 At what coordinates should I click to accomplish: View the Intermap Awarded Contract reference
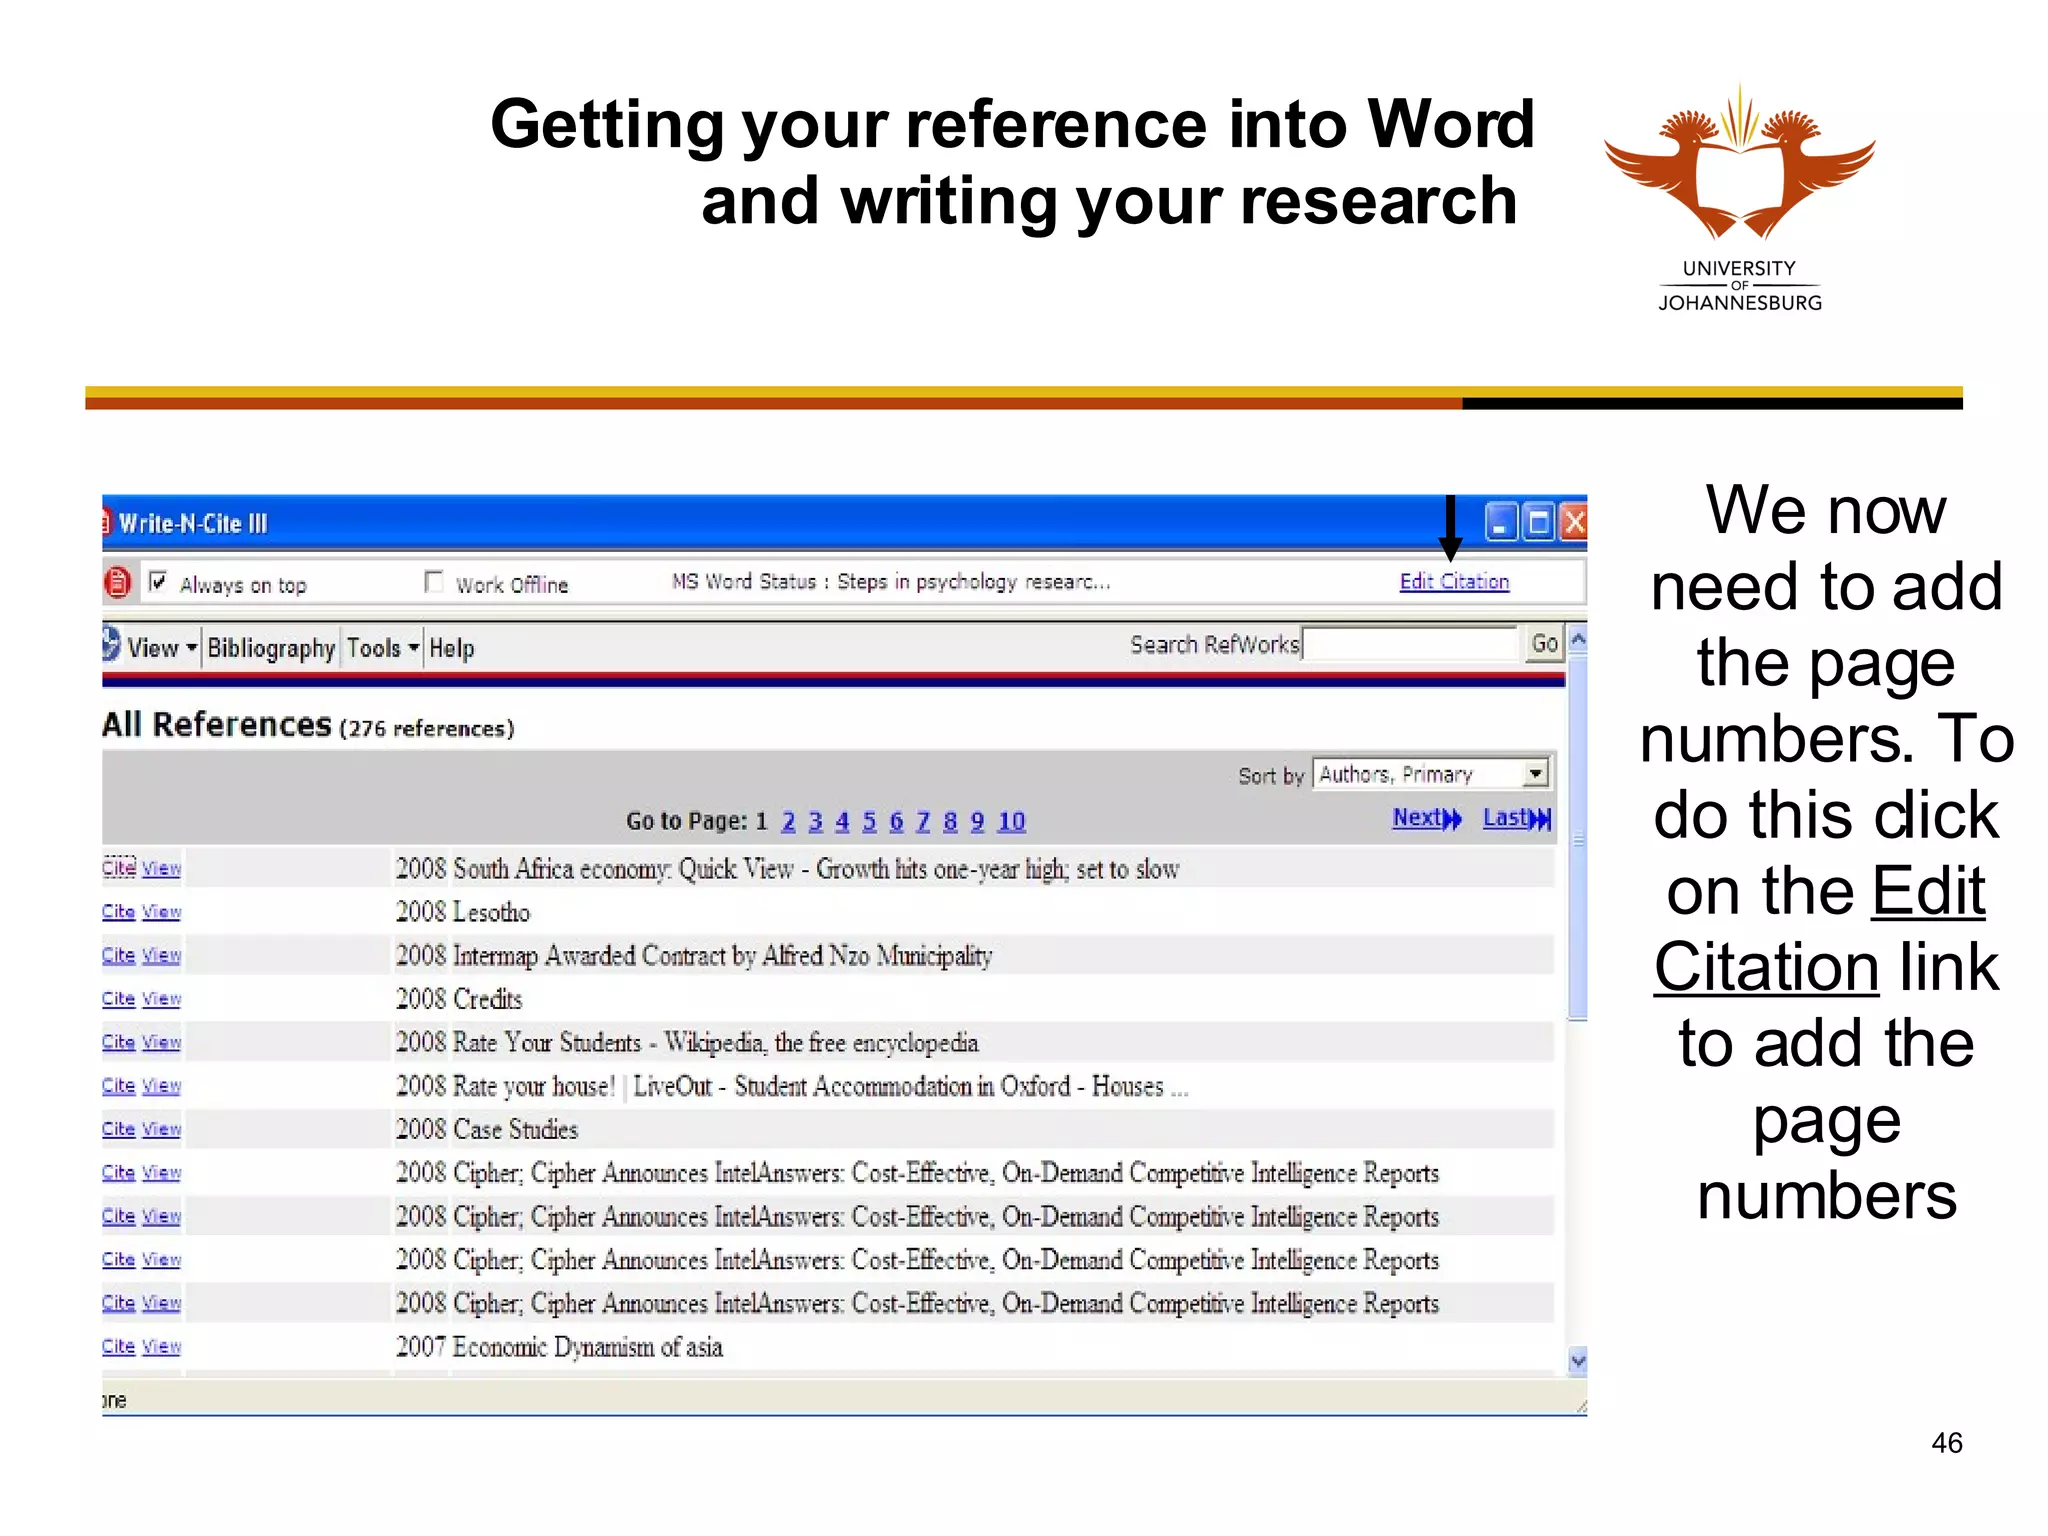[161, 955]
